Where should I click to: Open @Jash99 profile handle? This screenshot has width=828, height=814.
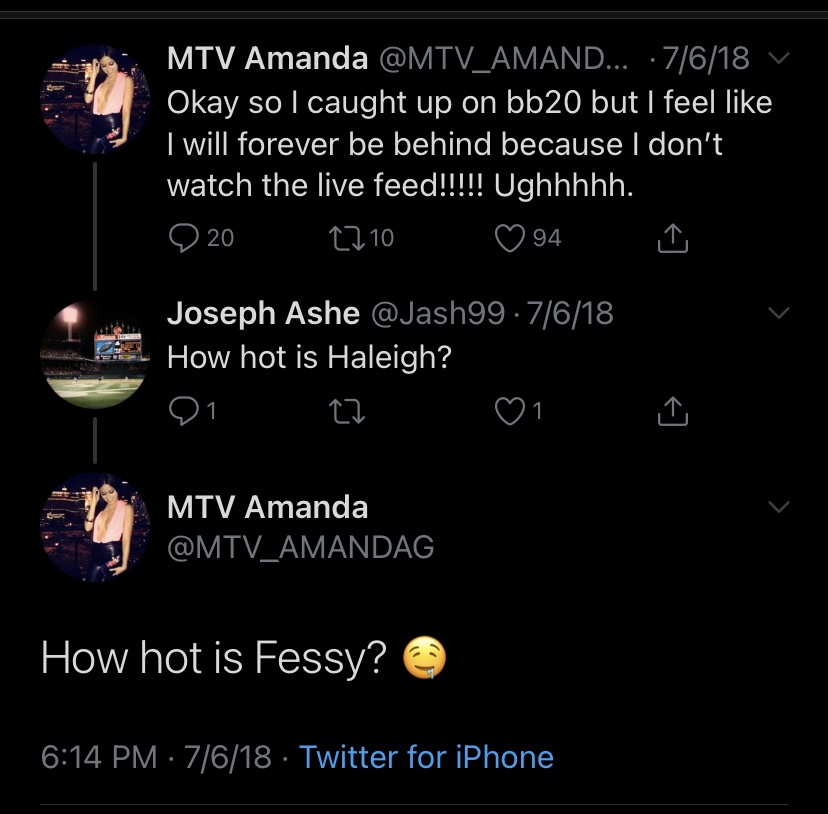438,313
